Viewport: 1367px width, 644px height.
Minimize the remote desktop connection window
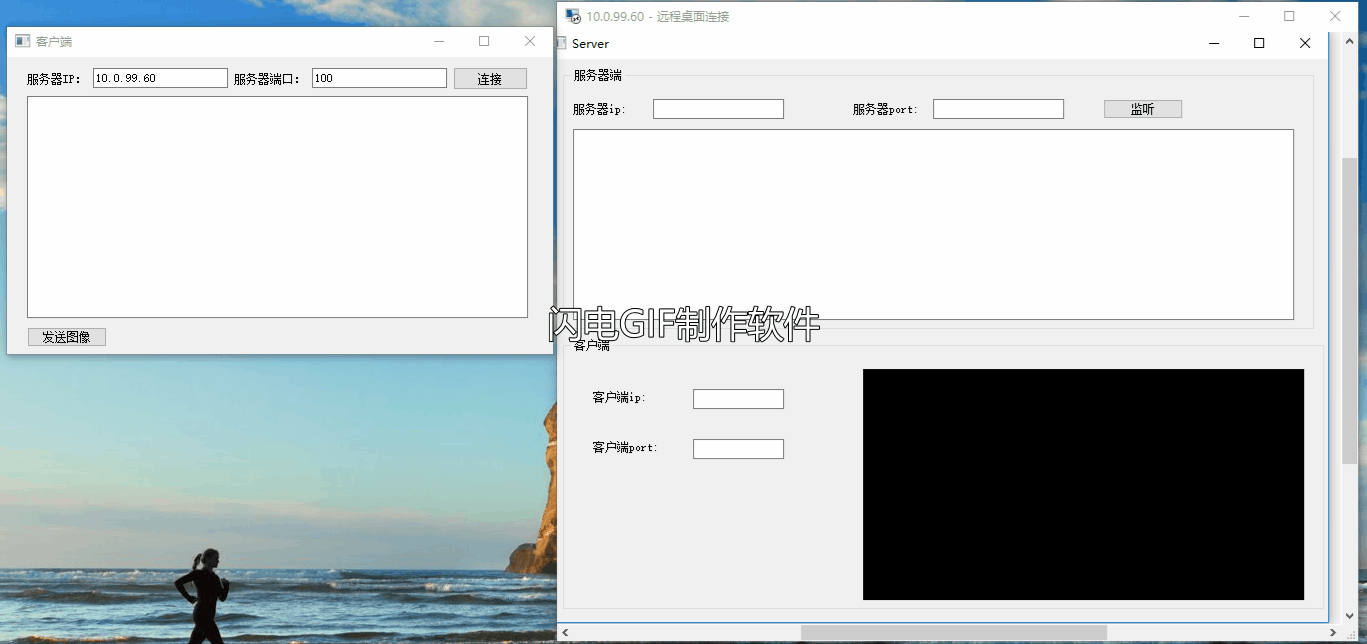(1244, 16)
